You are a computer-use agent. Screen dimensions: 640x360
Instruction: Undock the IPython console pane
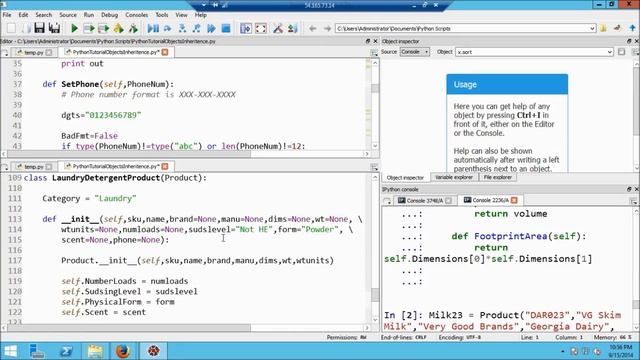click(x=629, y=189)
